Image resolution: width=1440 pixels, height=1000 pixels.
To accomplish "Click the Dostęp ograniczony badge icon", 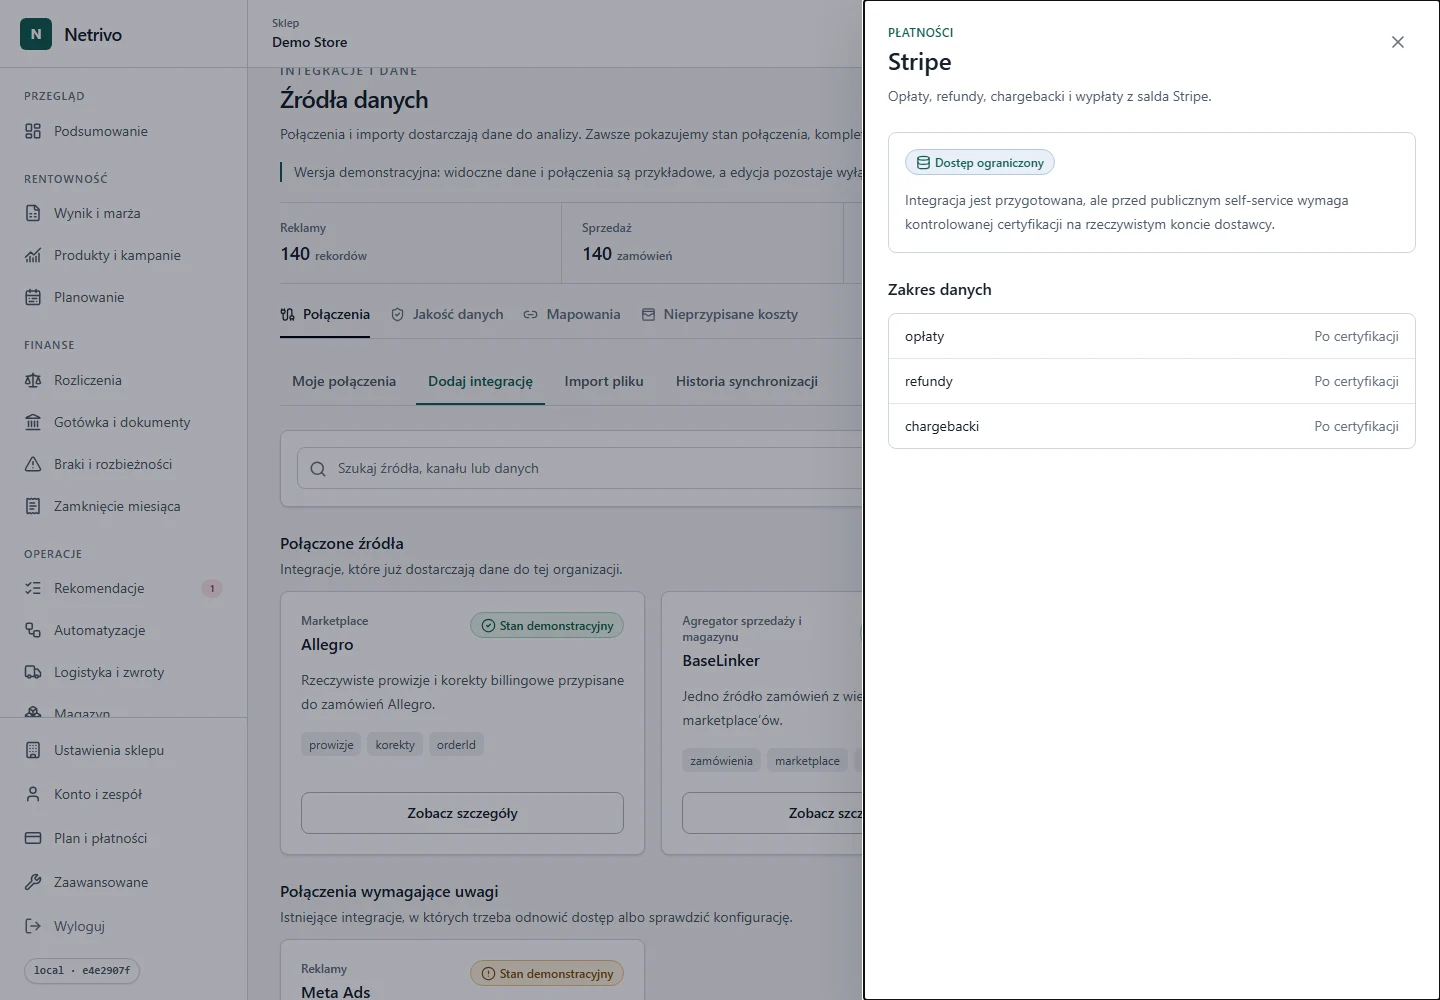I will pos(923,163).
